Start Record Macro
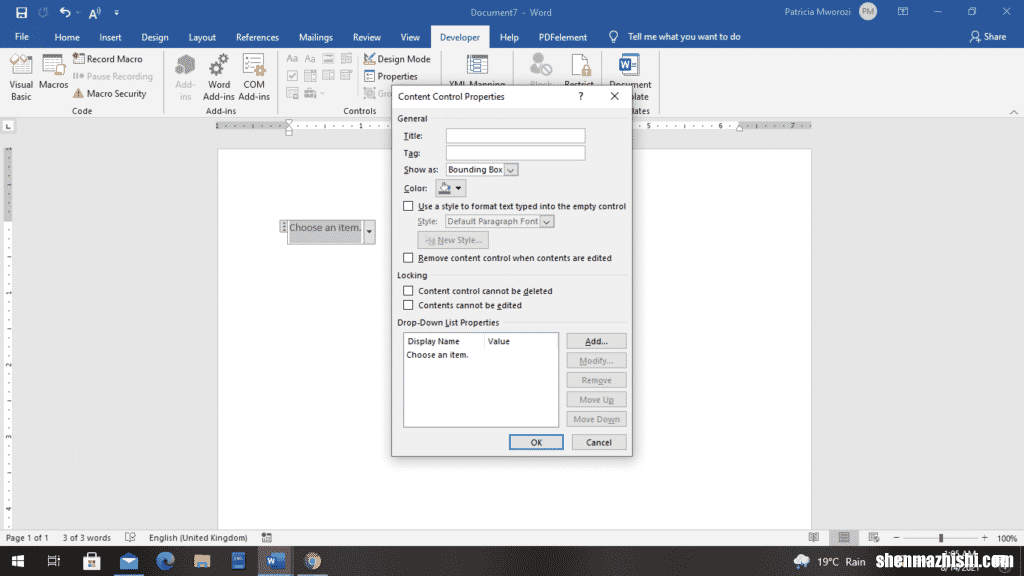 point(107,59)
